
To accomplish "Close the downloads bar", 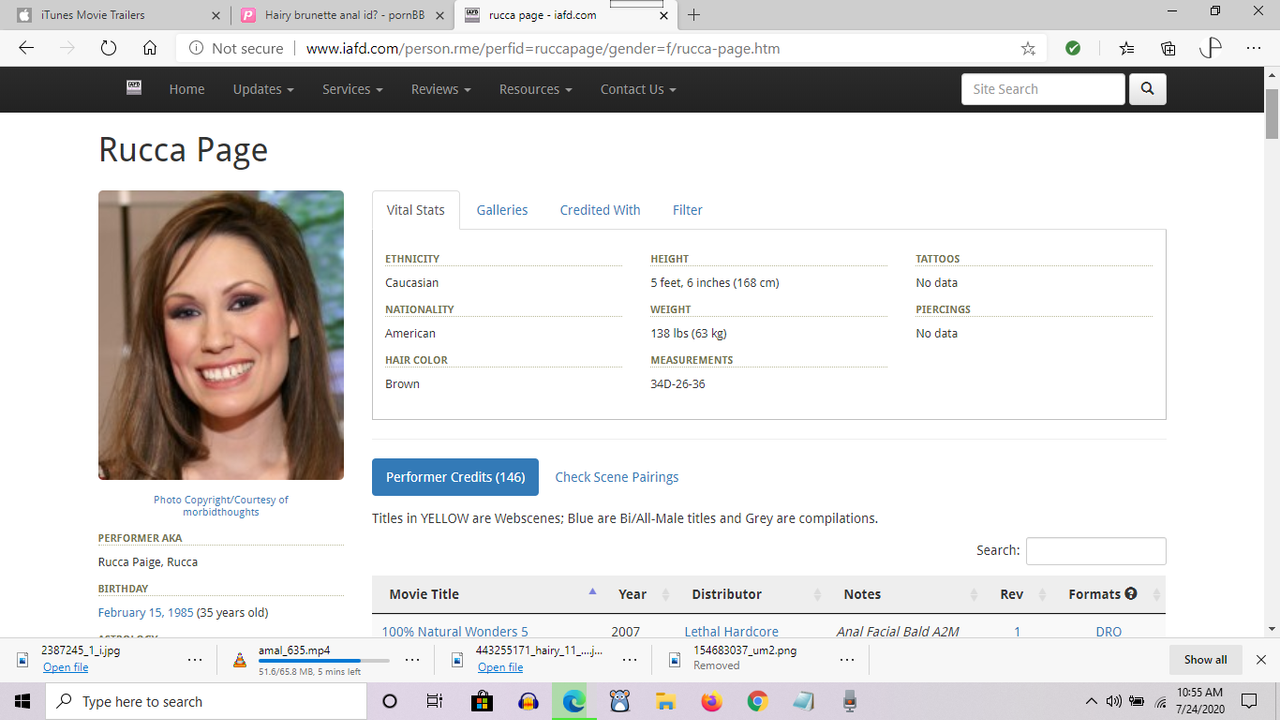I will (1261, 660).
